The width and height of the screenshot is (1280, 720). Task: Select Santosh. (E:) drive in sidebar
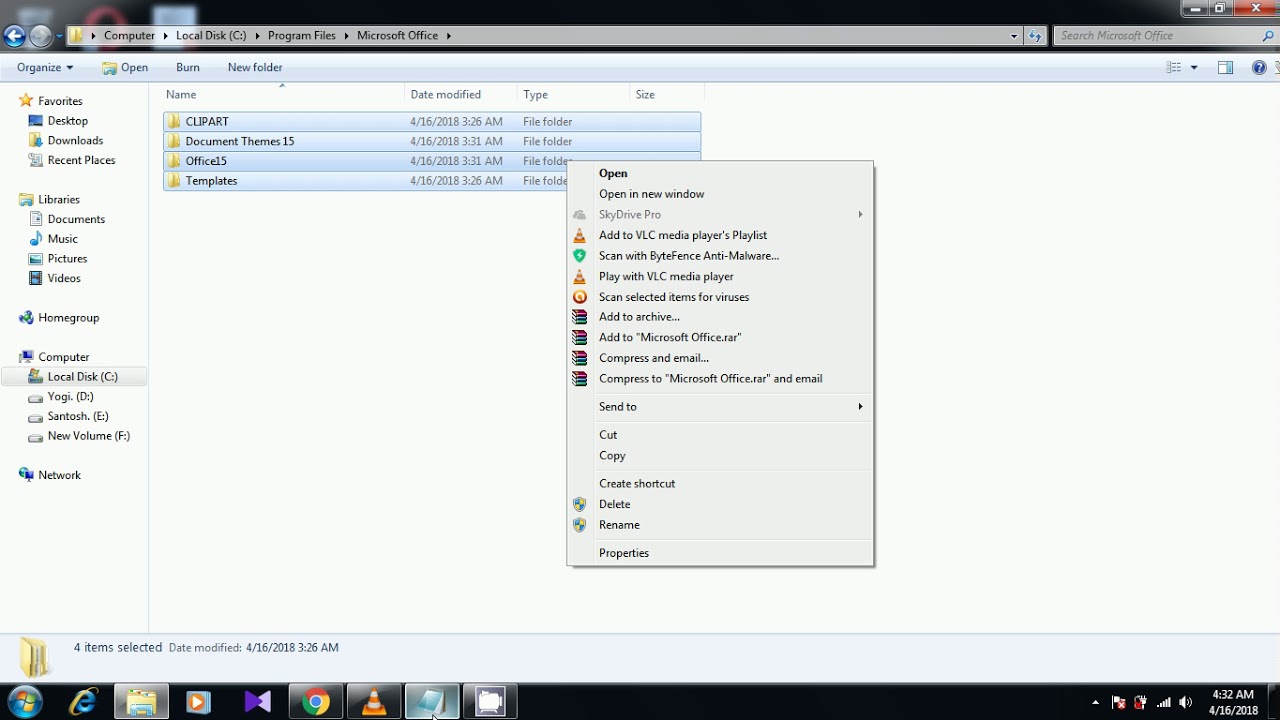coord(78,416)
